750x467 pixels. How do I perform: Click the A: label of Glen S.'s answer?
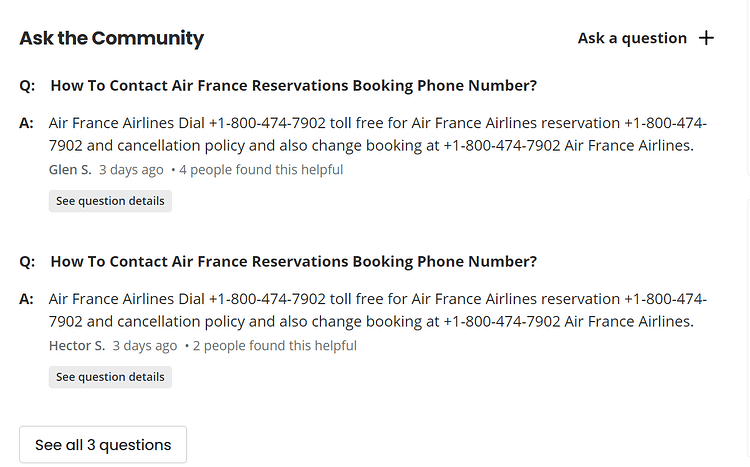pos(26,123)
